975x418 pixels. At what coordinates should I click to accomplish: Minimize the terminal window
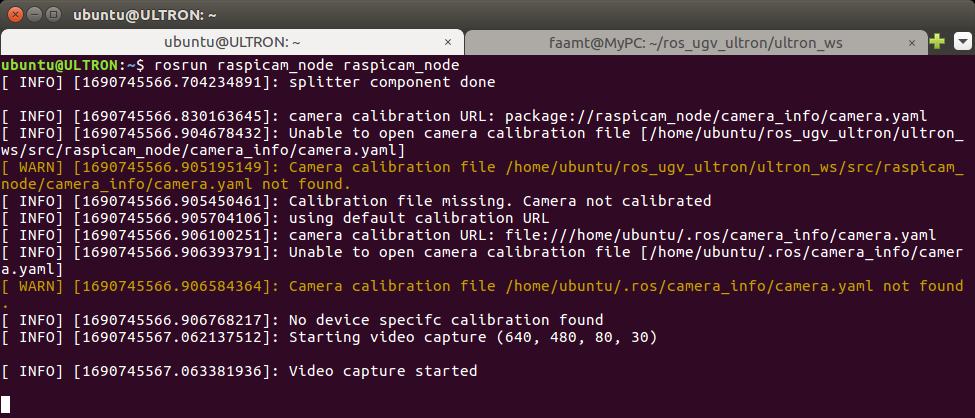coord(35,14)
